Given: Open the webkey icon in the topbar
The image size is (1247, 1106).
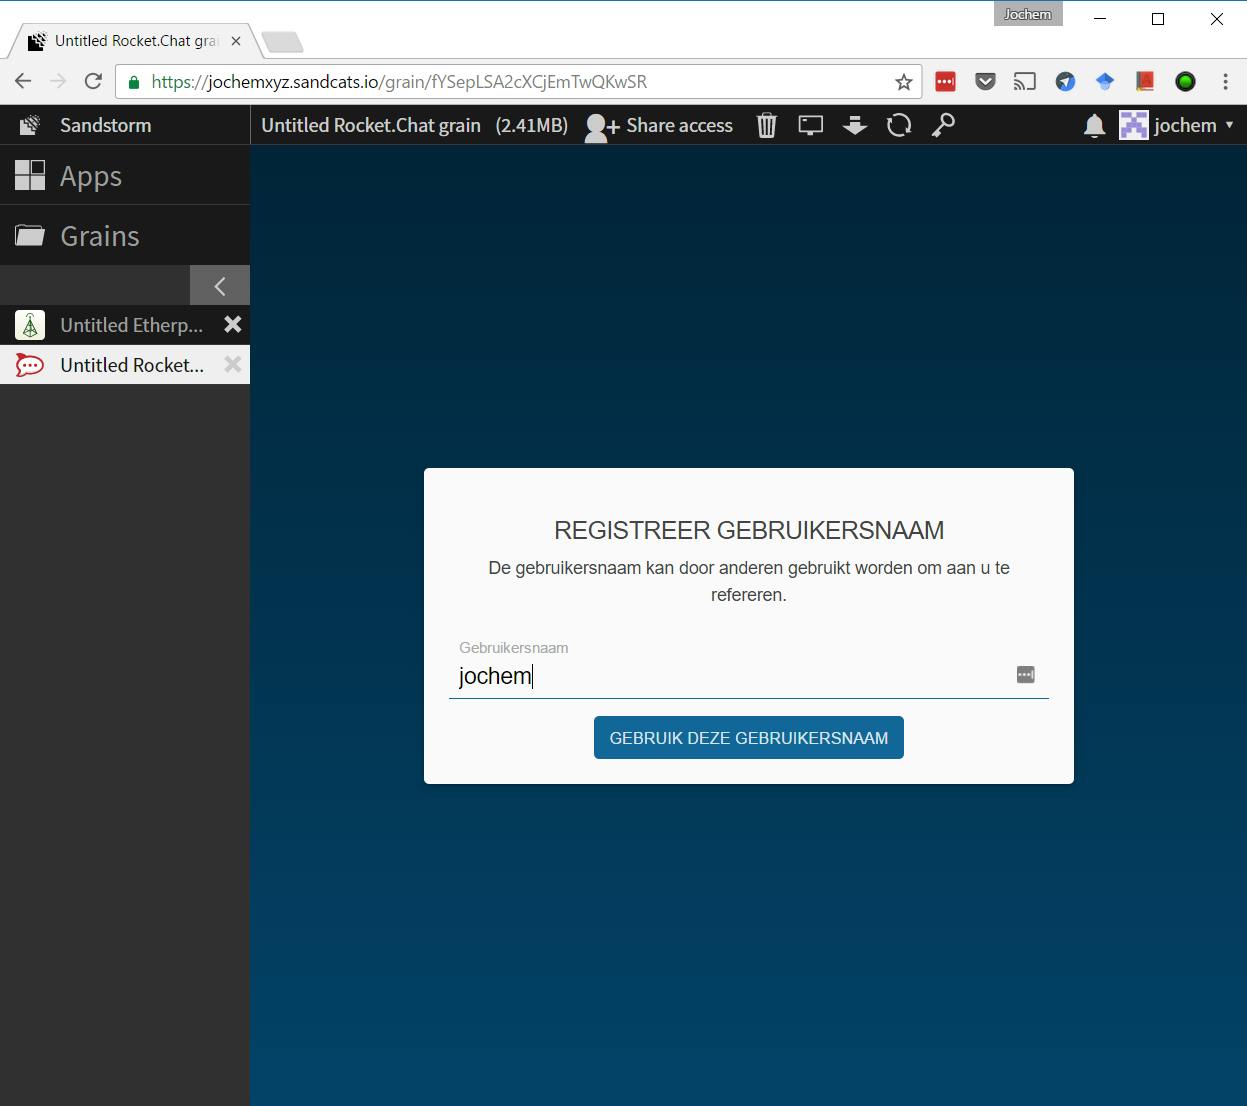Looking at the screenshot, I should [943, 125].
